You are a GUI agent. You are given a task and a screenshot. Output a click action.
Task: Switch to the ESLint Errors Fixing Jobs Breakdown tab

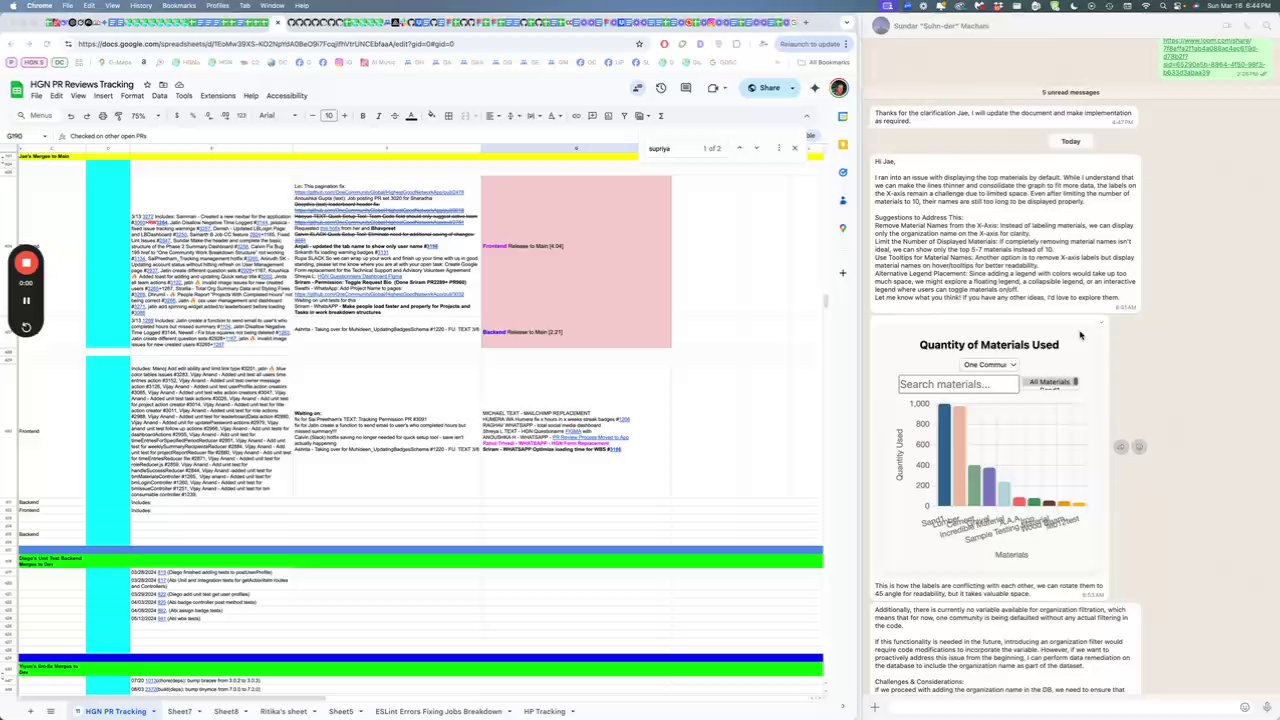[x=438, y=711]
